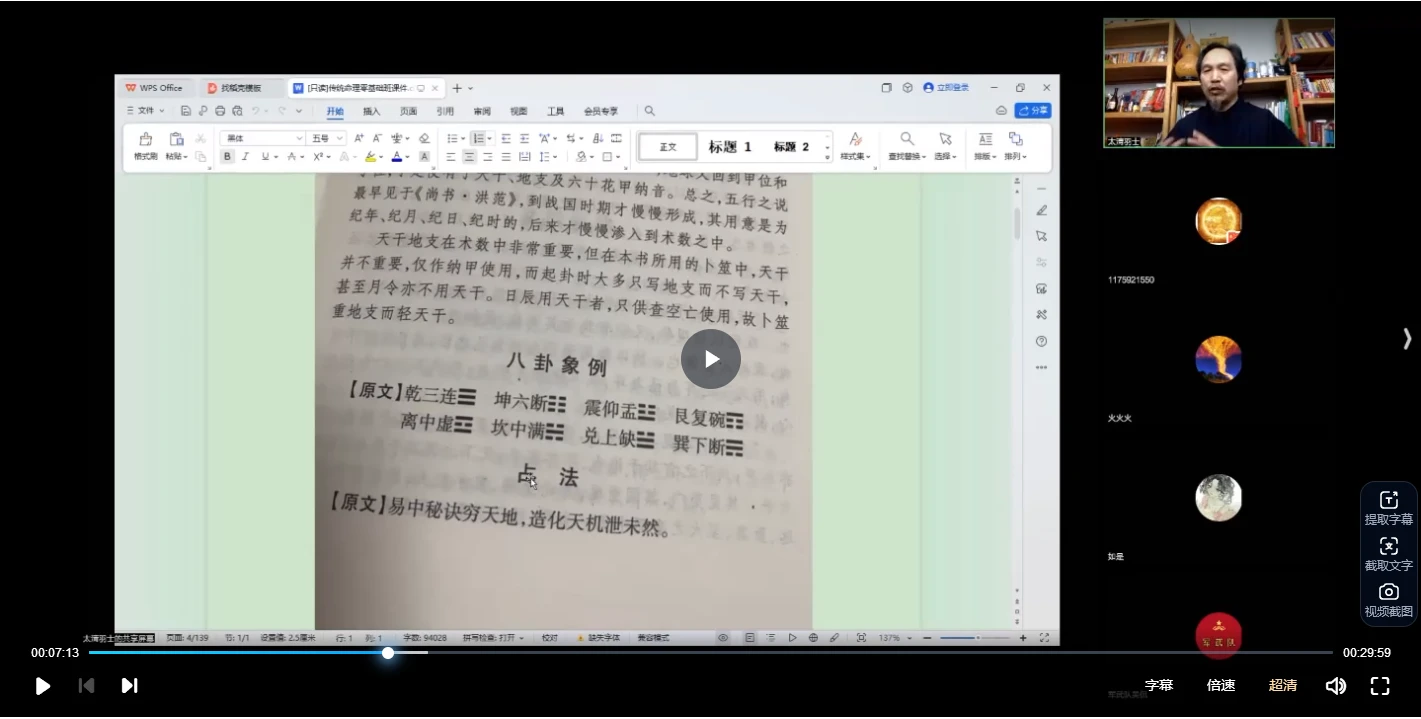
Task: Click the 样式集 style set icon
Action: 855,146
